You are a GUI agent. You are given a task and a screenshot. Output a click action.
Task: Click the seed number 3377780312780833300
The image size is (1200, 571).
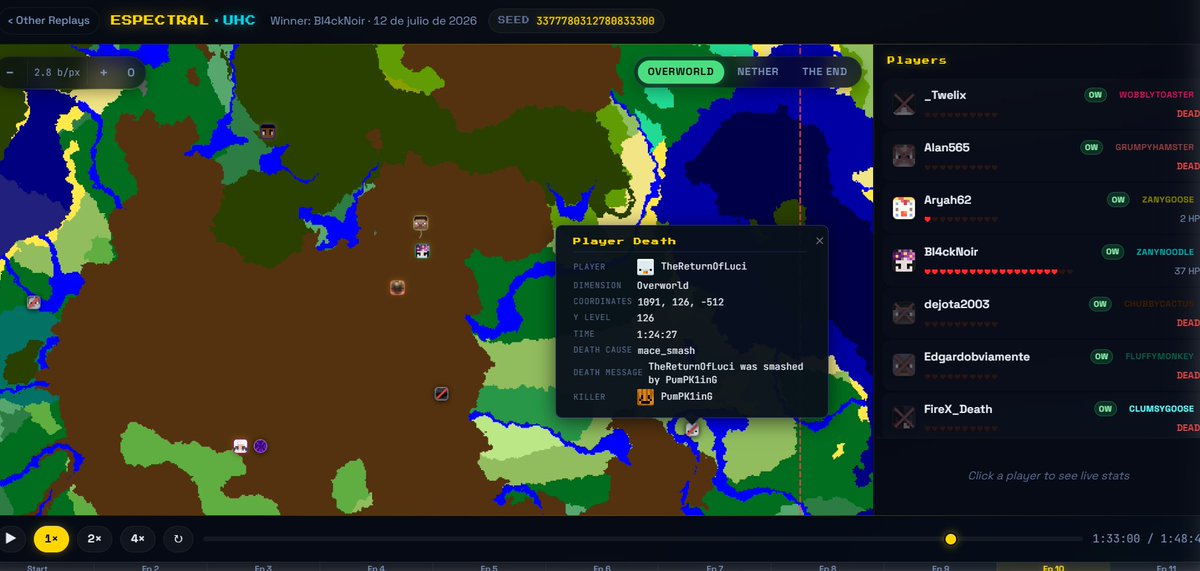tap(596, 20)
